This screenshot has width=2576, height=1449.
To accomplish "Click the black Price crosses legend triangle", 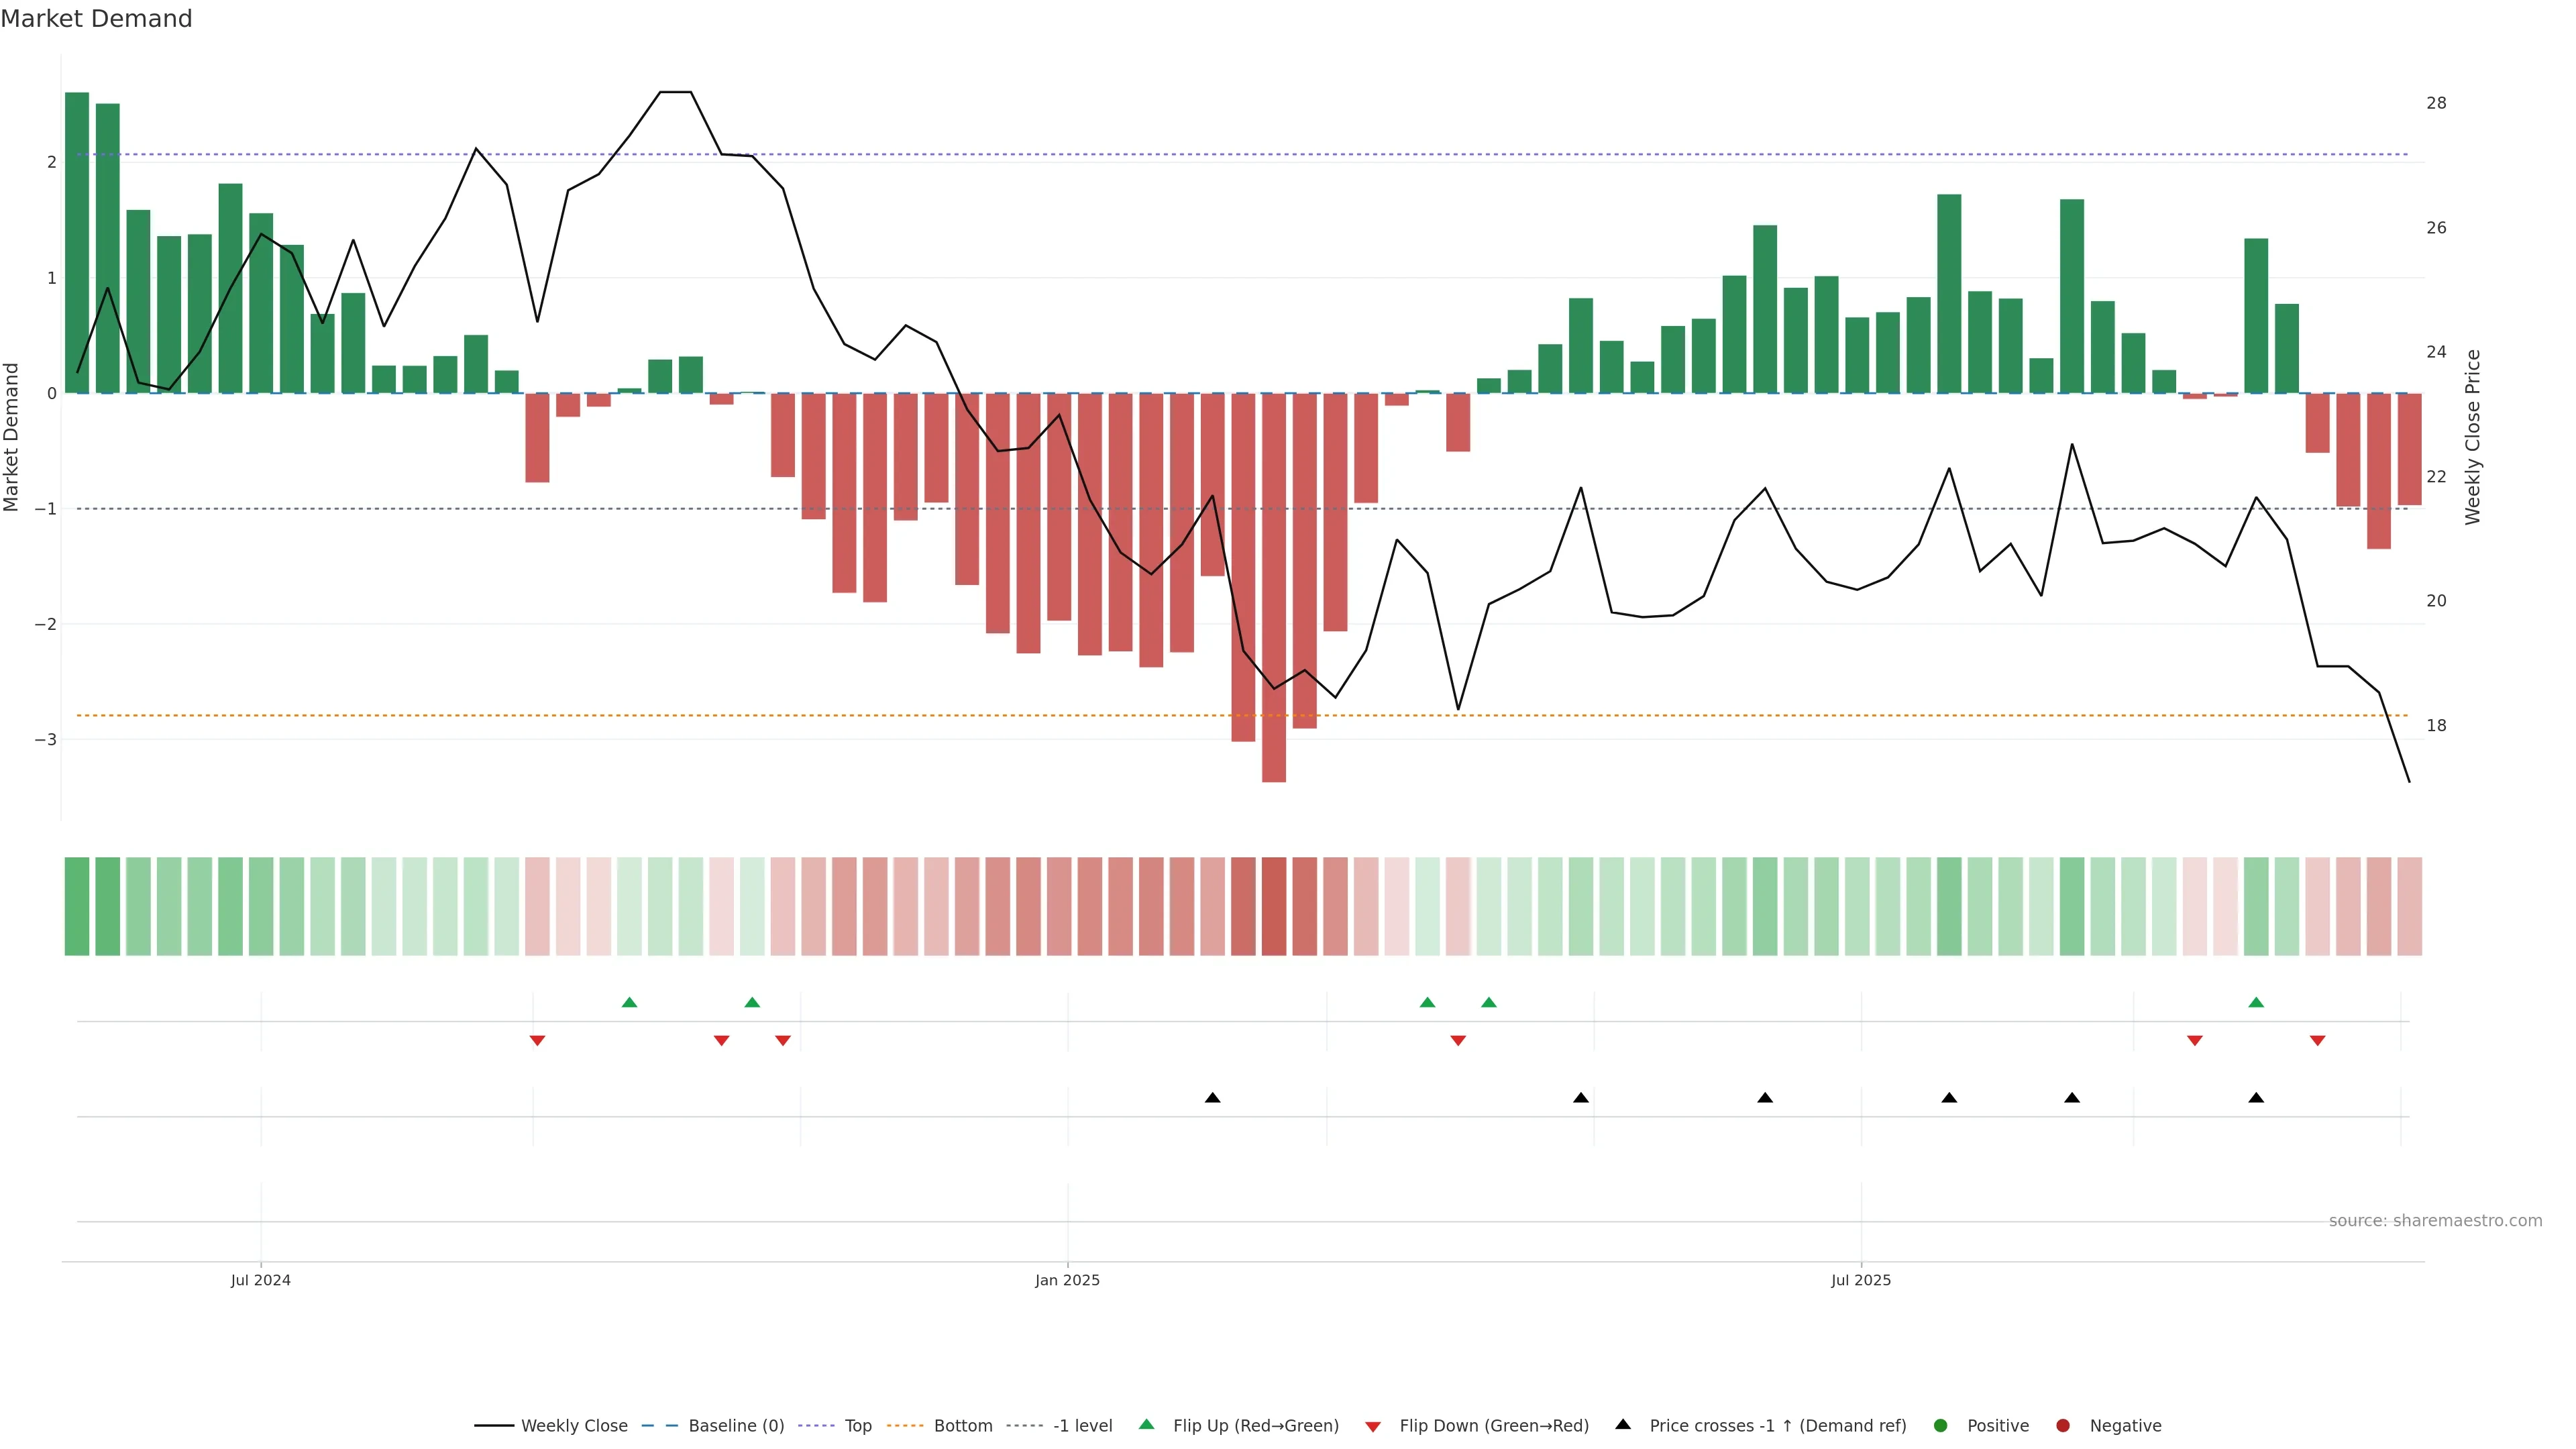I will tap(1623, 1424).
